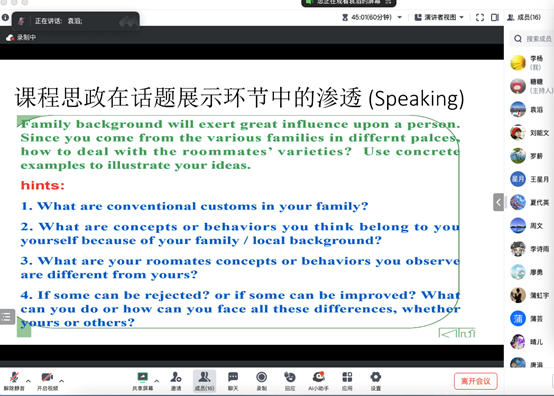Open the share screen (共享屏幕) tool
Viewport: 554px width, 396px height.
[142, 381]
